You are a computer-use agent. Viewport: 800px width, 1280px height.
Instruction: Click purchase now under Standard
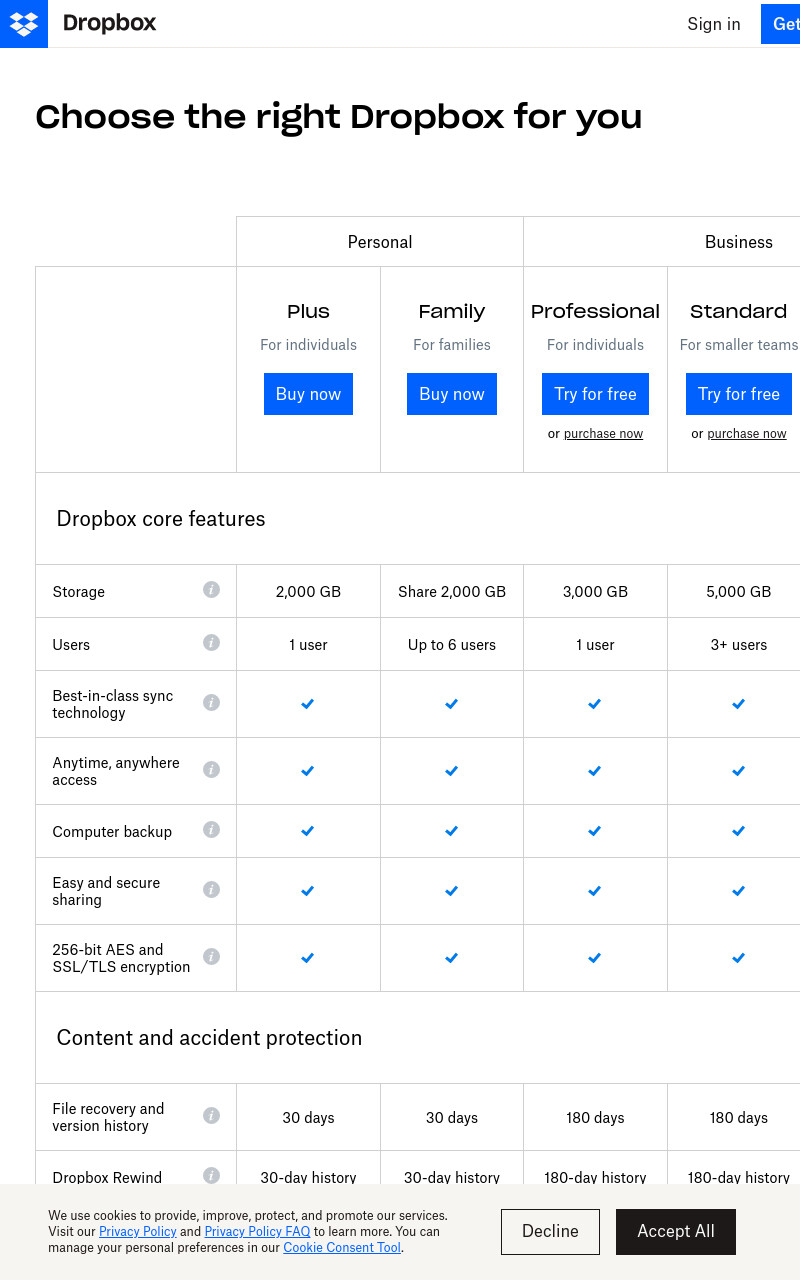(747, 434)
